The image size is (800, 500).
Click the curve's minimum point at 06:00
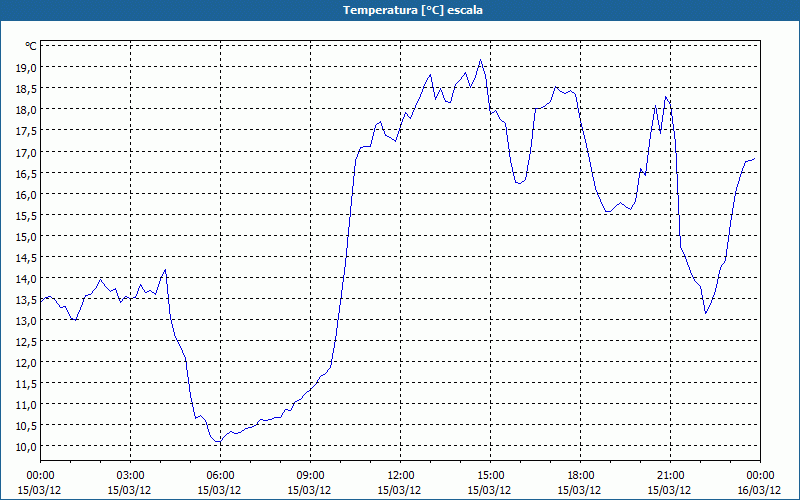pos(220,441)
